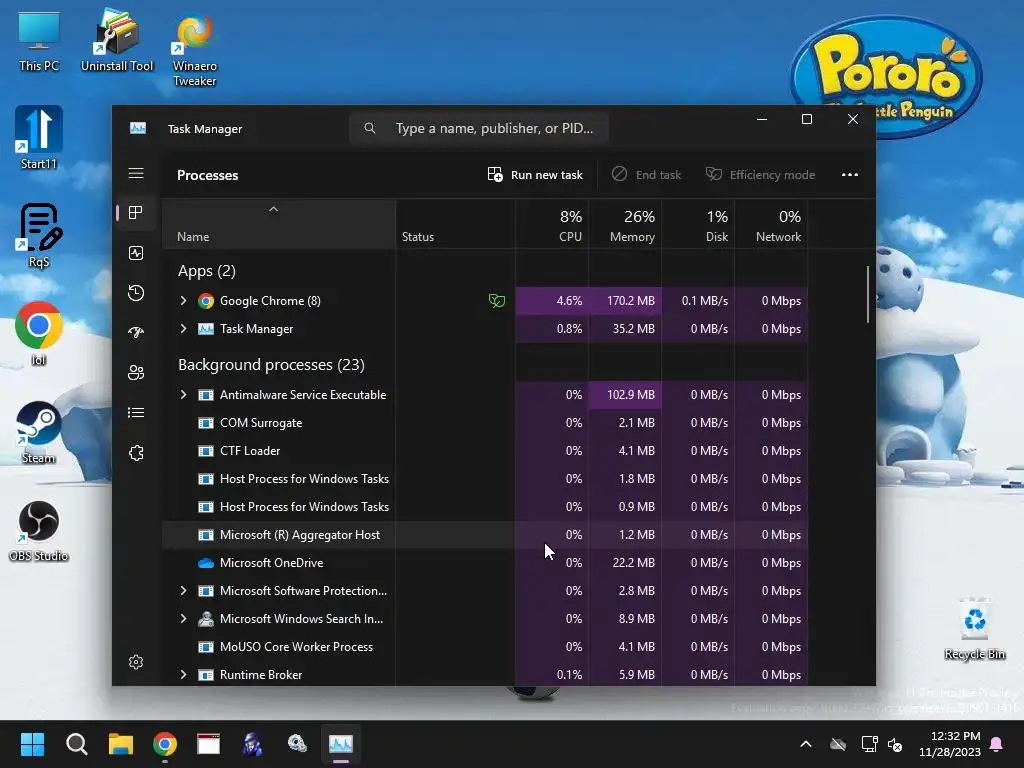Click the Apps (2) group heading
Viewport: 1024px width, 768px height.
(207, 271)
